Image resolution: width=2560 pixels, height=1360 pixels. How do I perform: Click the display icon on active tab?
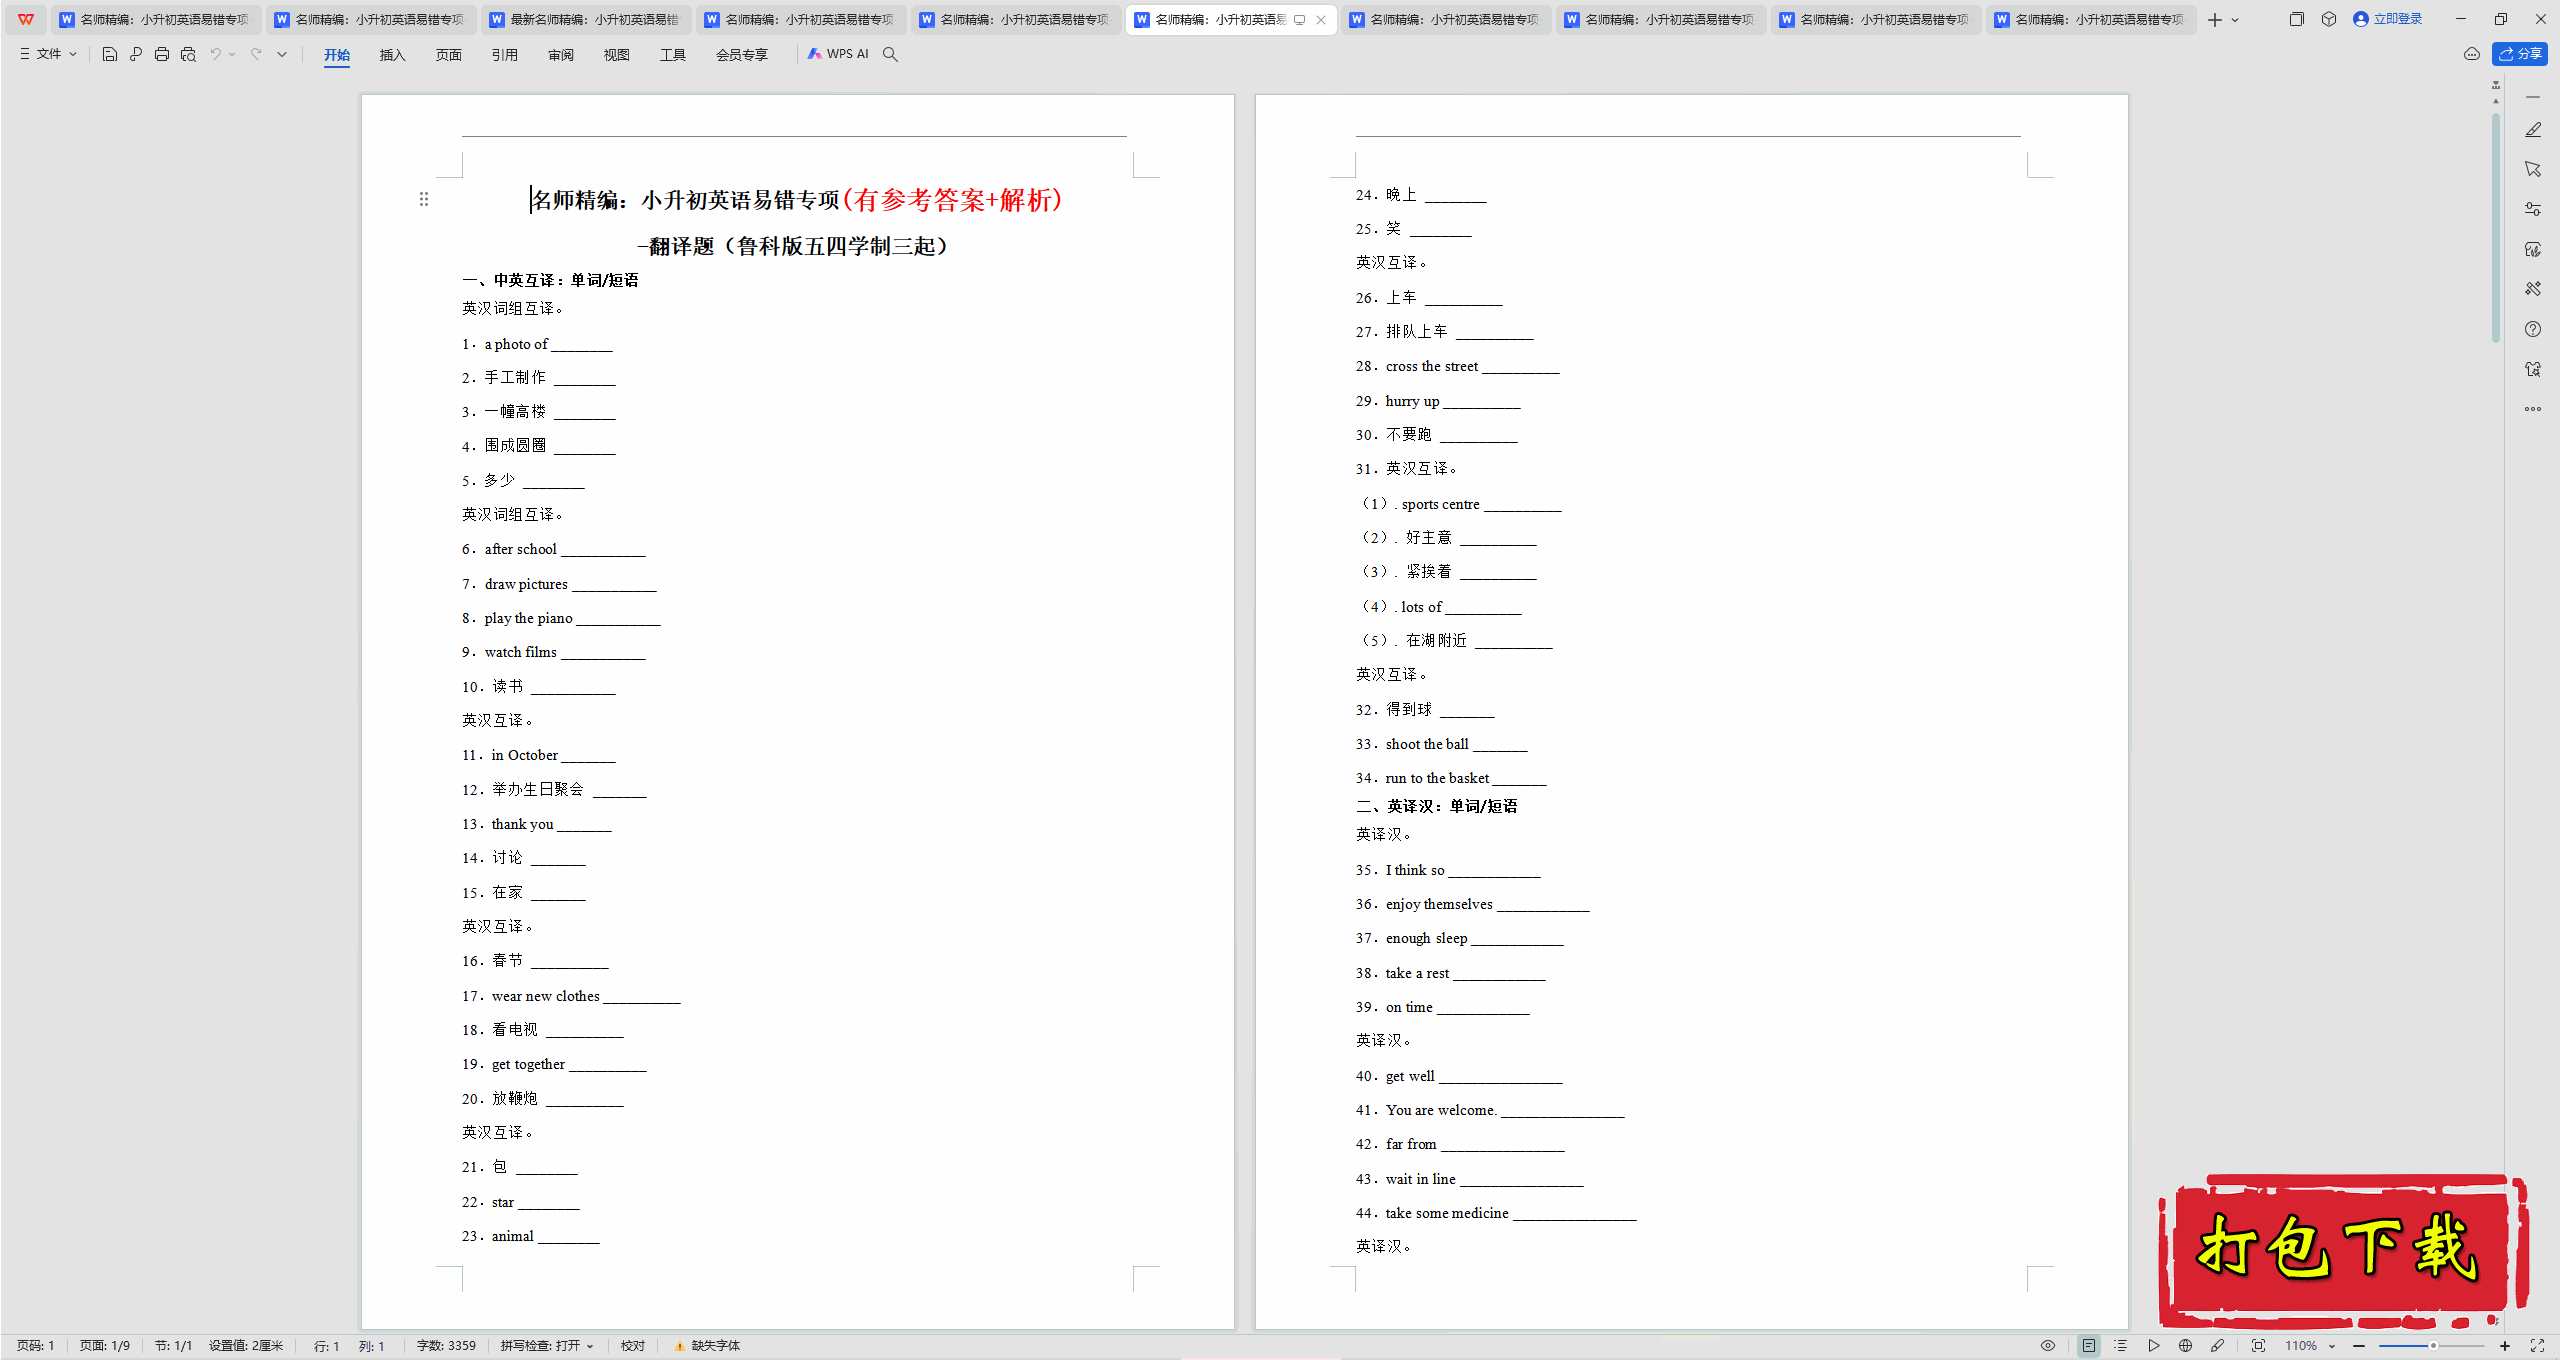1300,19
